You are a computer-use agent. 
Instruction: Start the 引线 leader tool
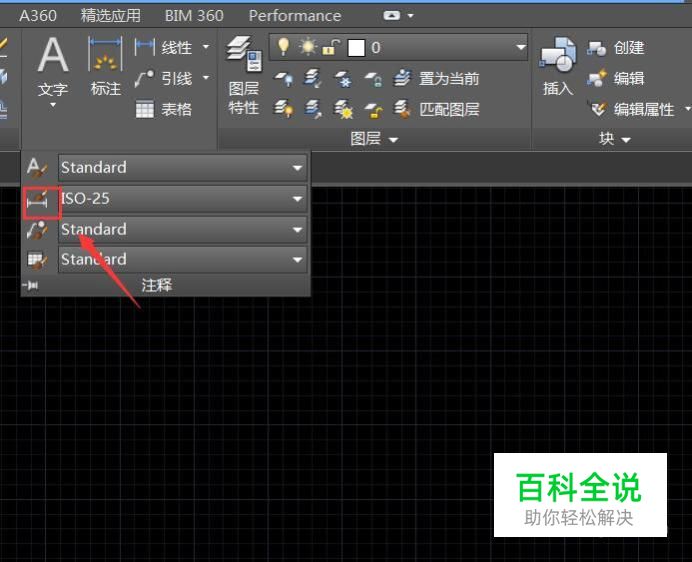click(163, 79)
